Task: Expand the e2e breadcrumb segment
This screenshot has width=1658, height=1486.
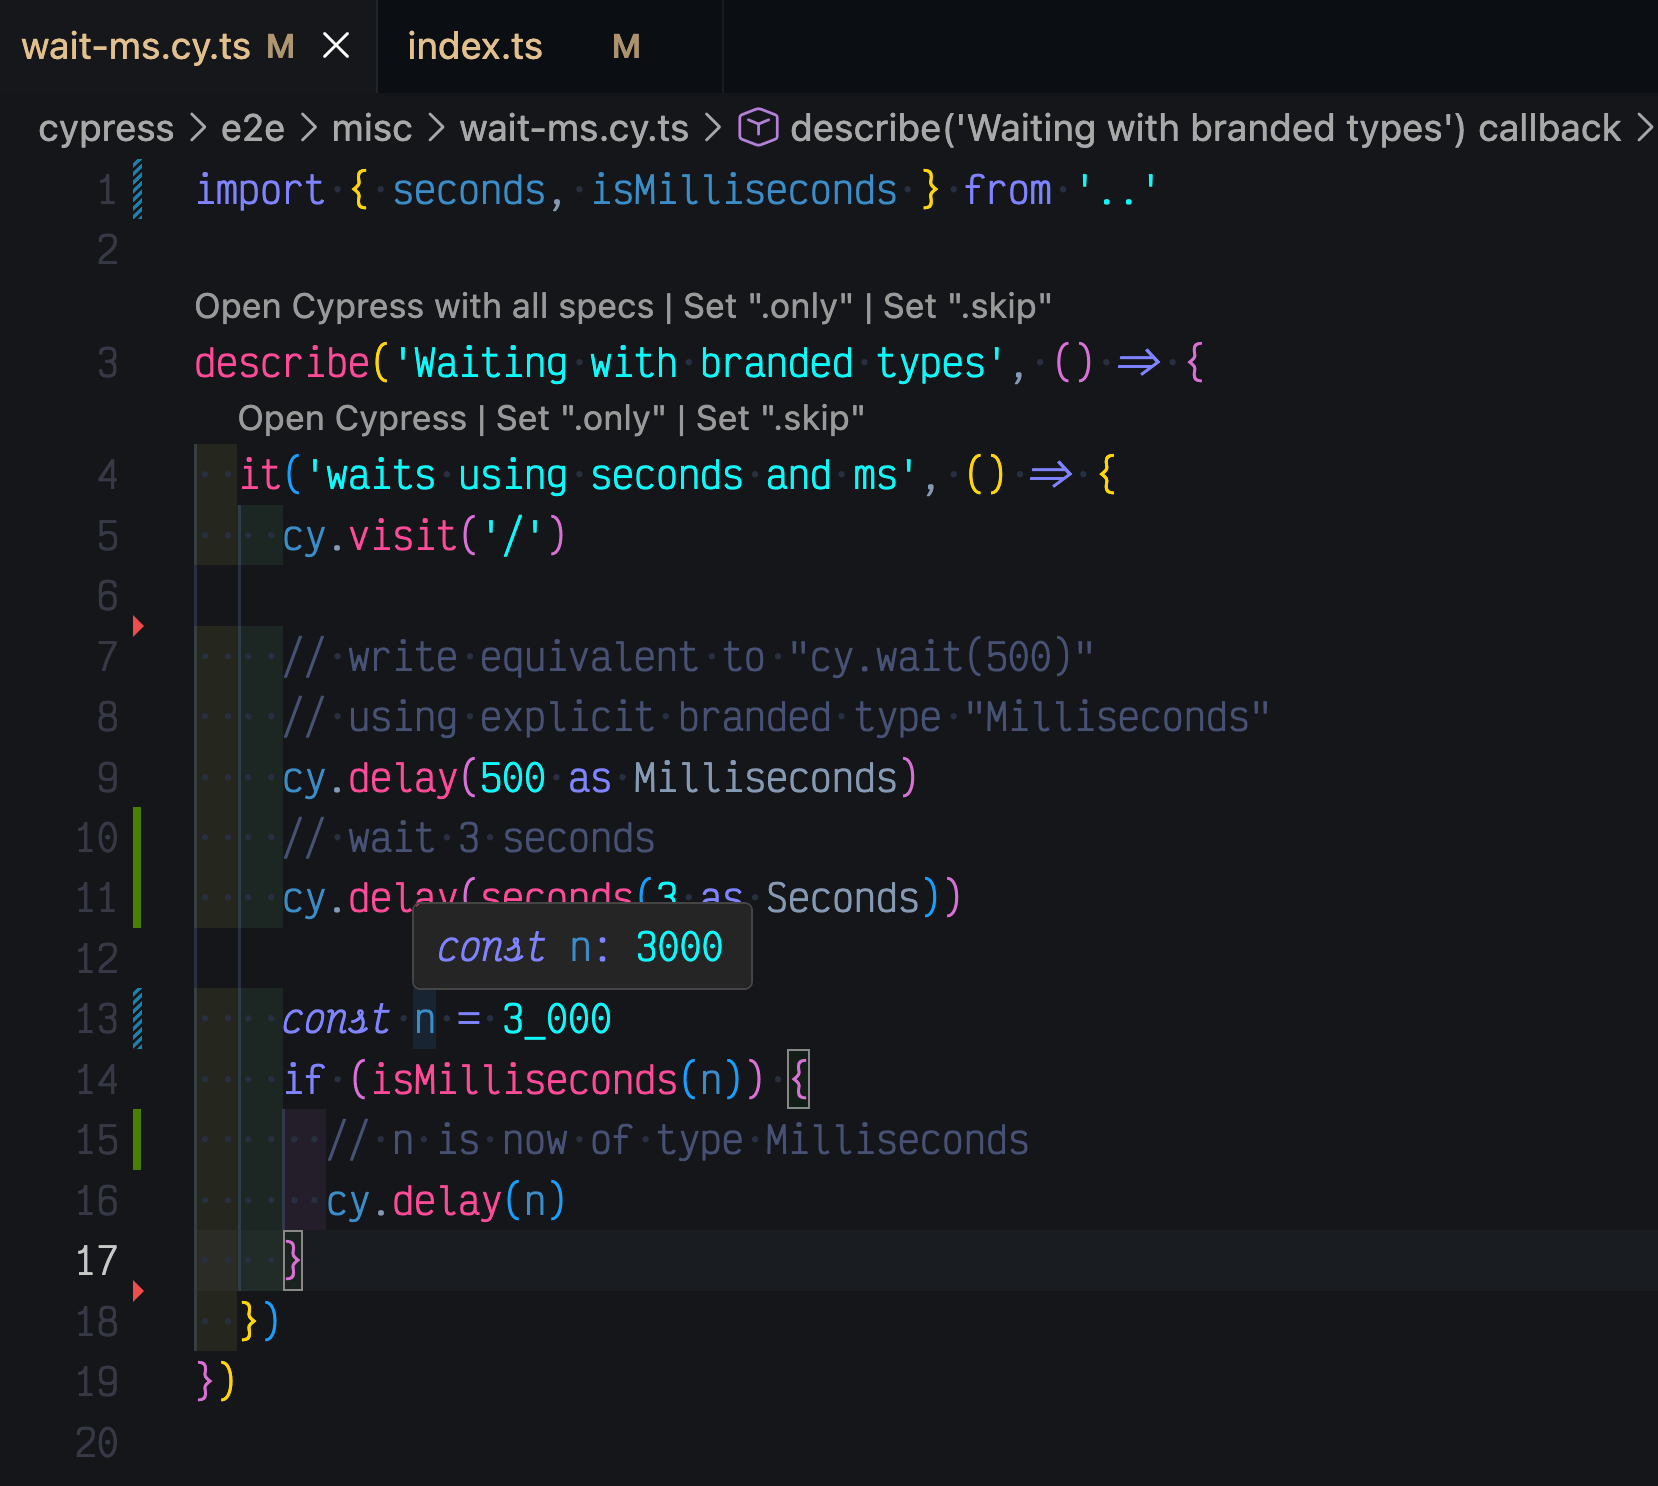Action: (x=252, y=128)
